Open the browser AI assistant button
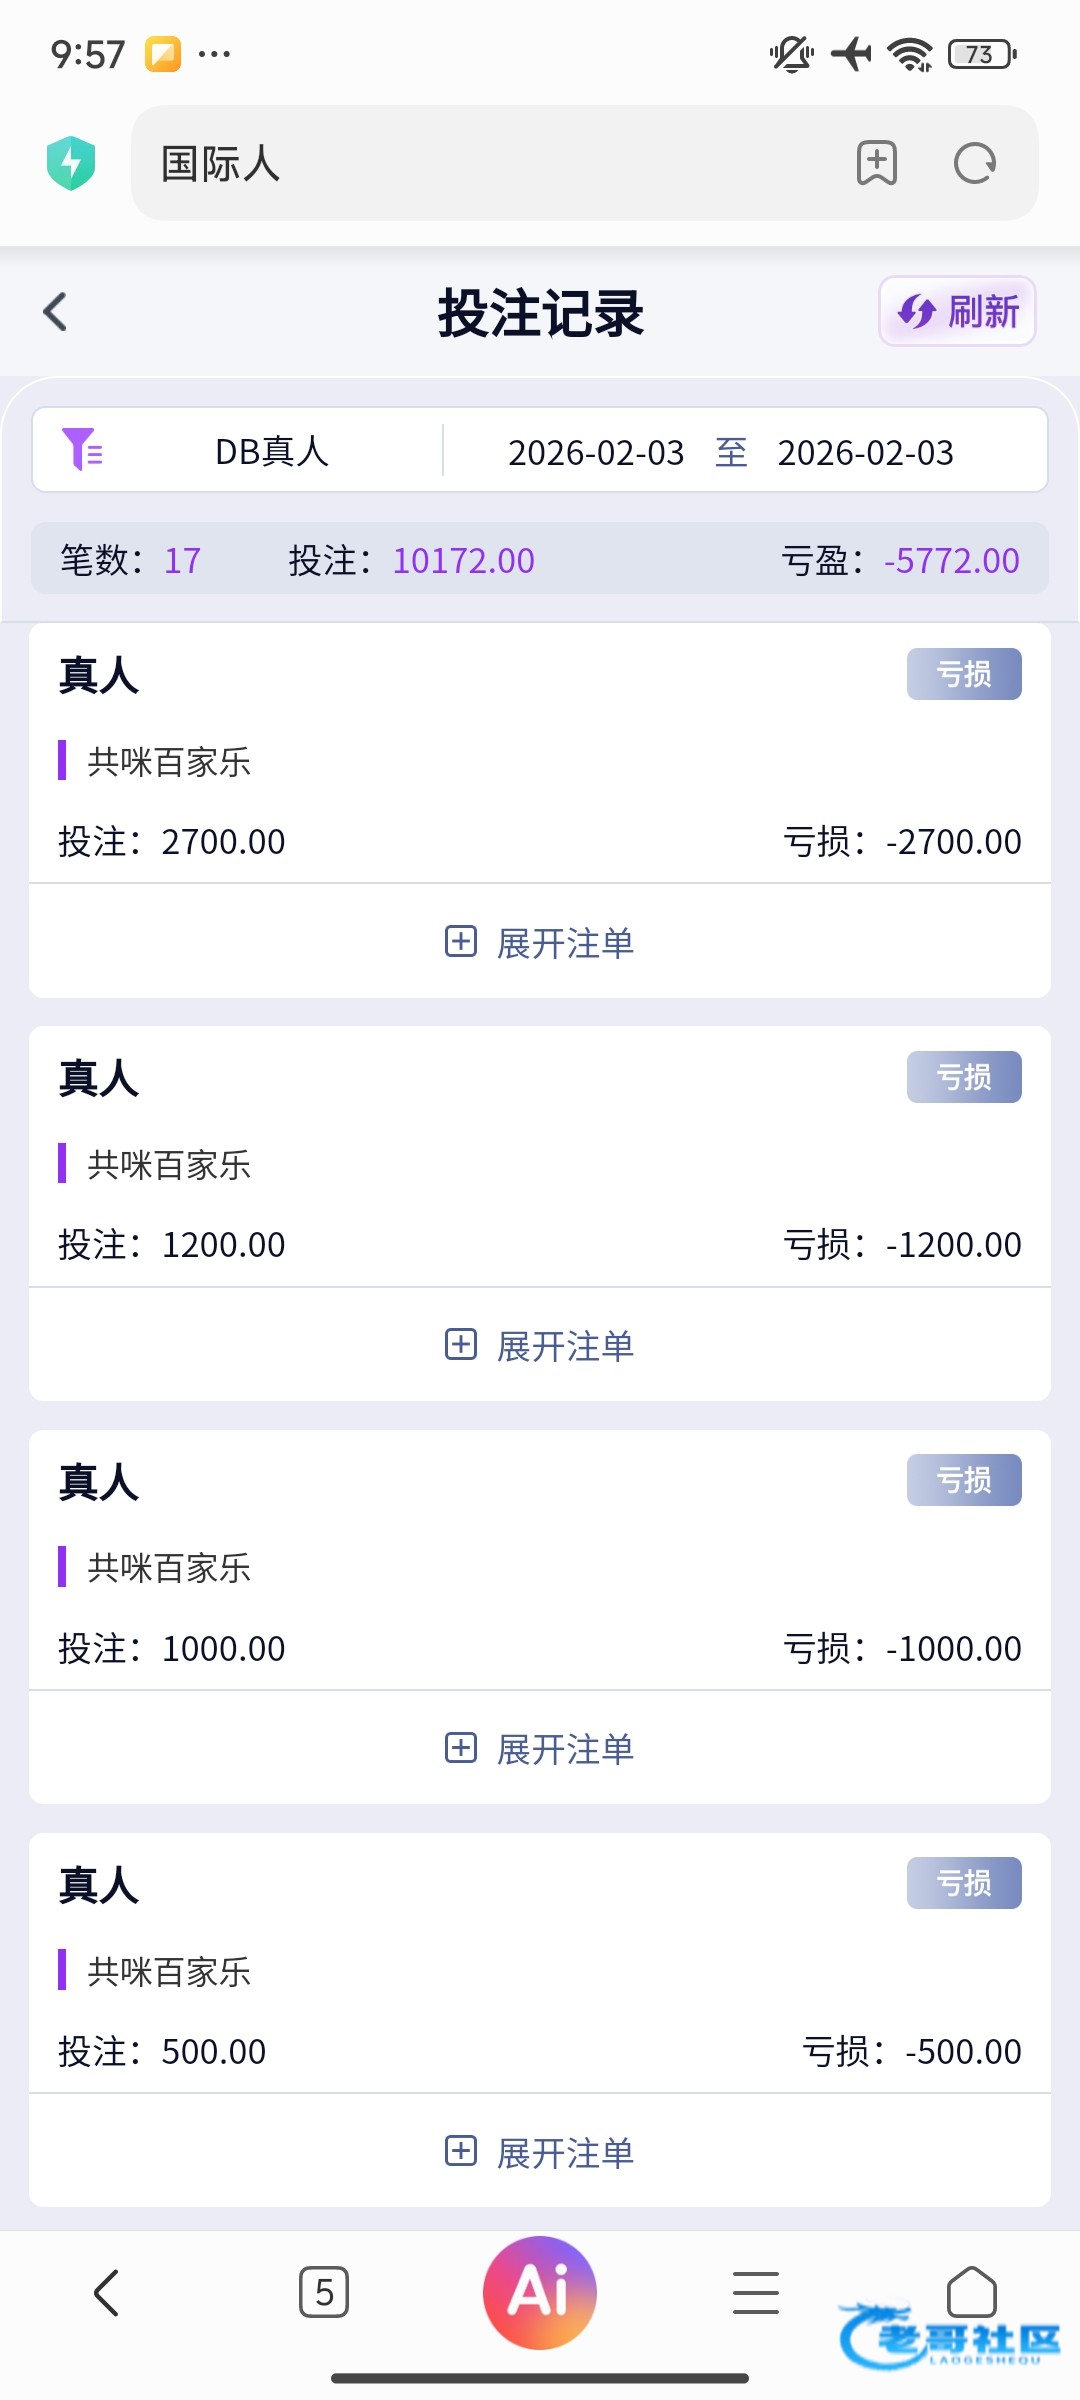This screenshot has width=1080, height=2400. [x=540, y=2292]
